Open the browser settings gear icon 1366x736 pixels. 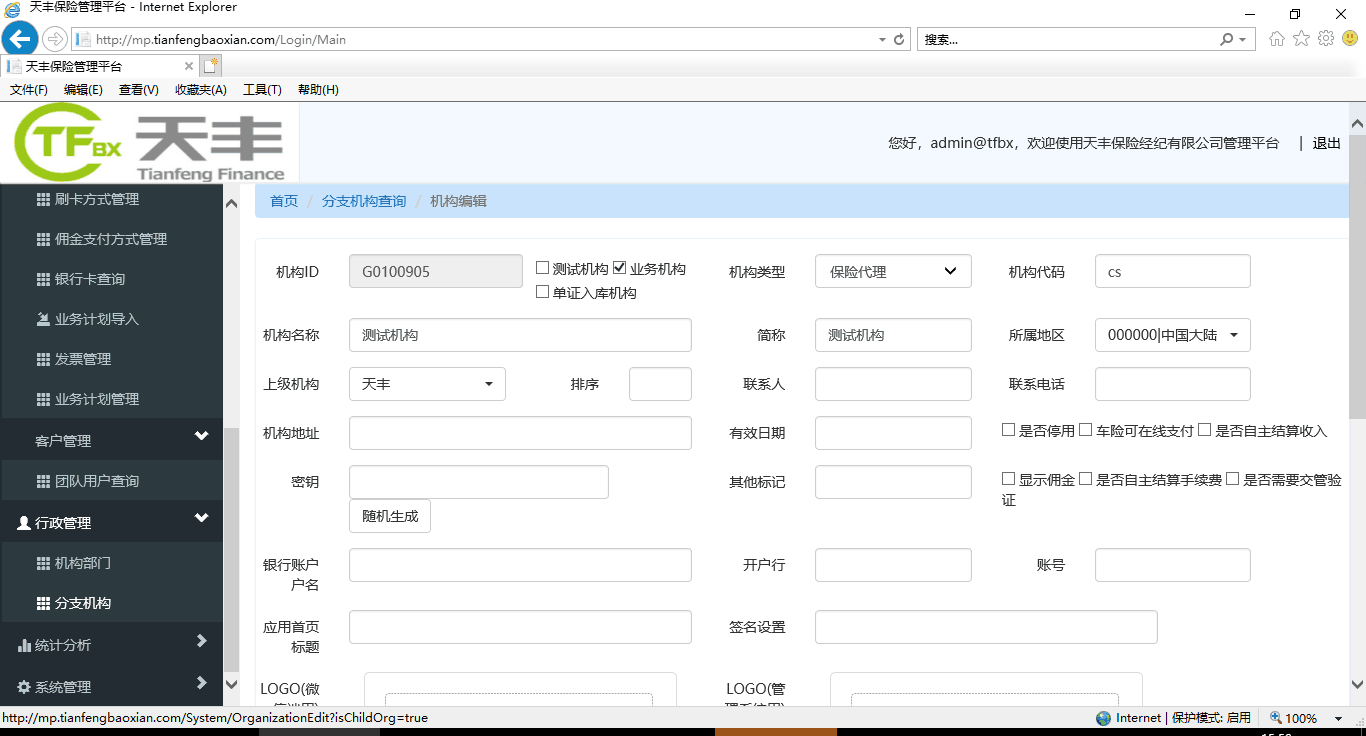click(x=1326, y=39)
